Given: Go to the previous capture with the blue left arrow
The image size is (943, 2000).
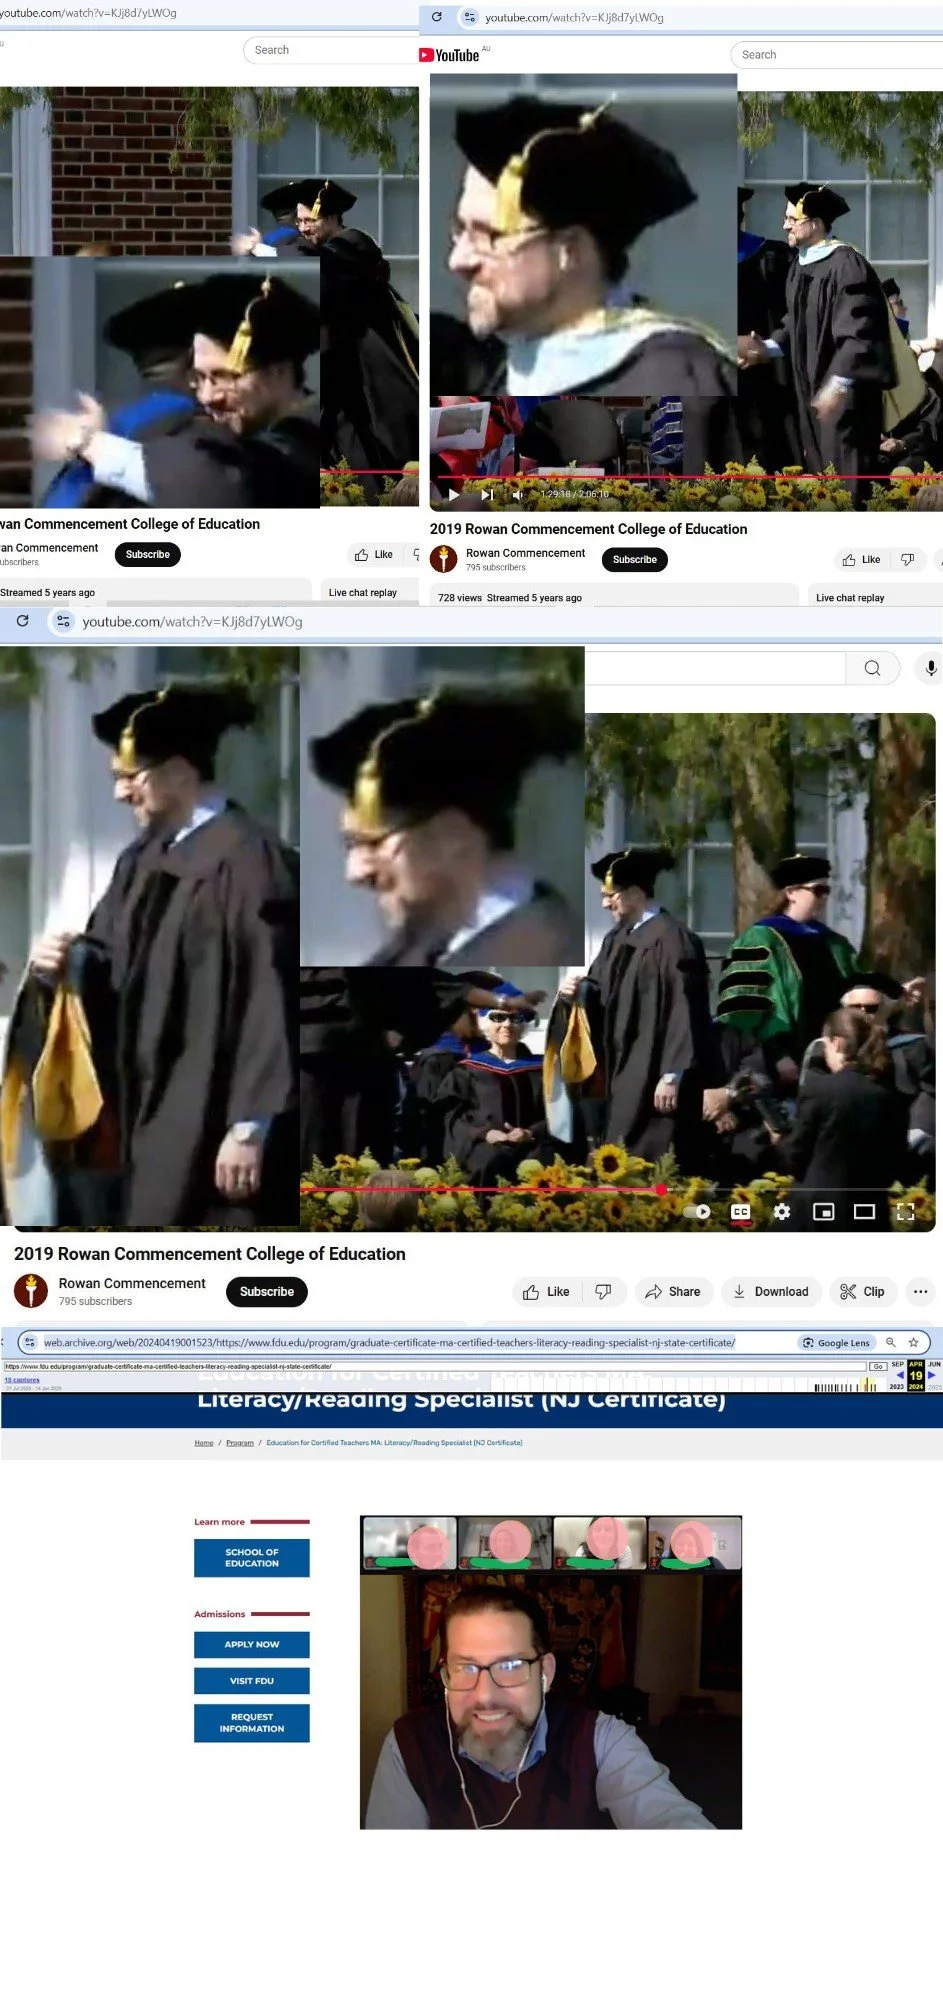Looking at the screenshot, I should tap(899, 1375).
